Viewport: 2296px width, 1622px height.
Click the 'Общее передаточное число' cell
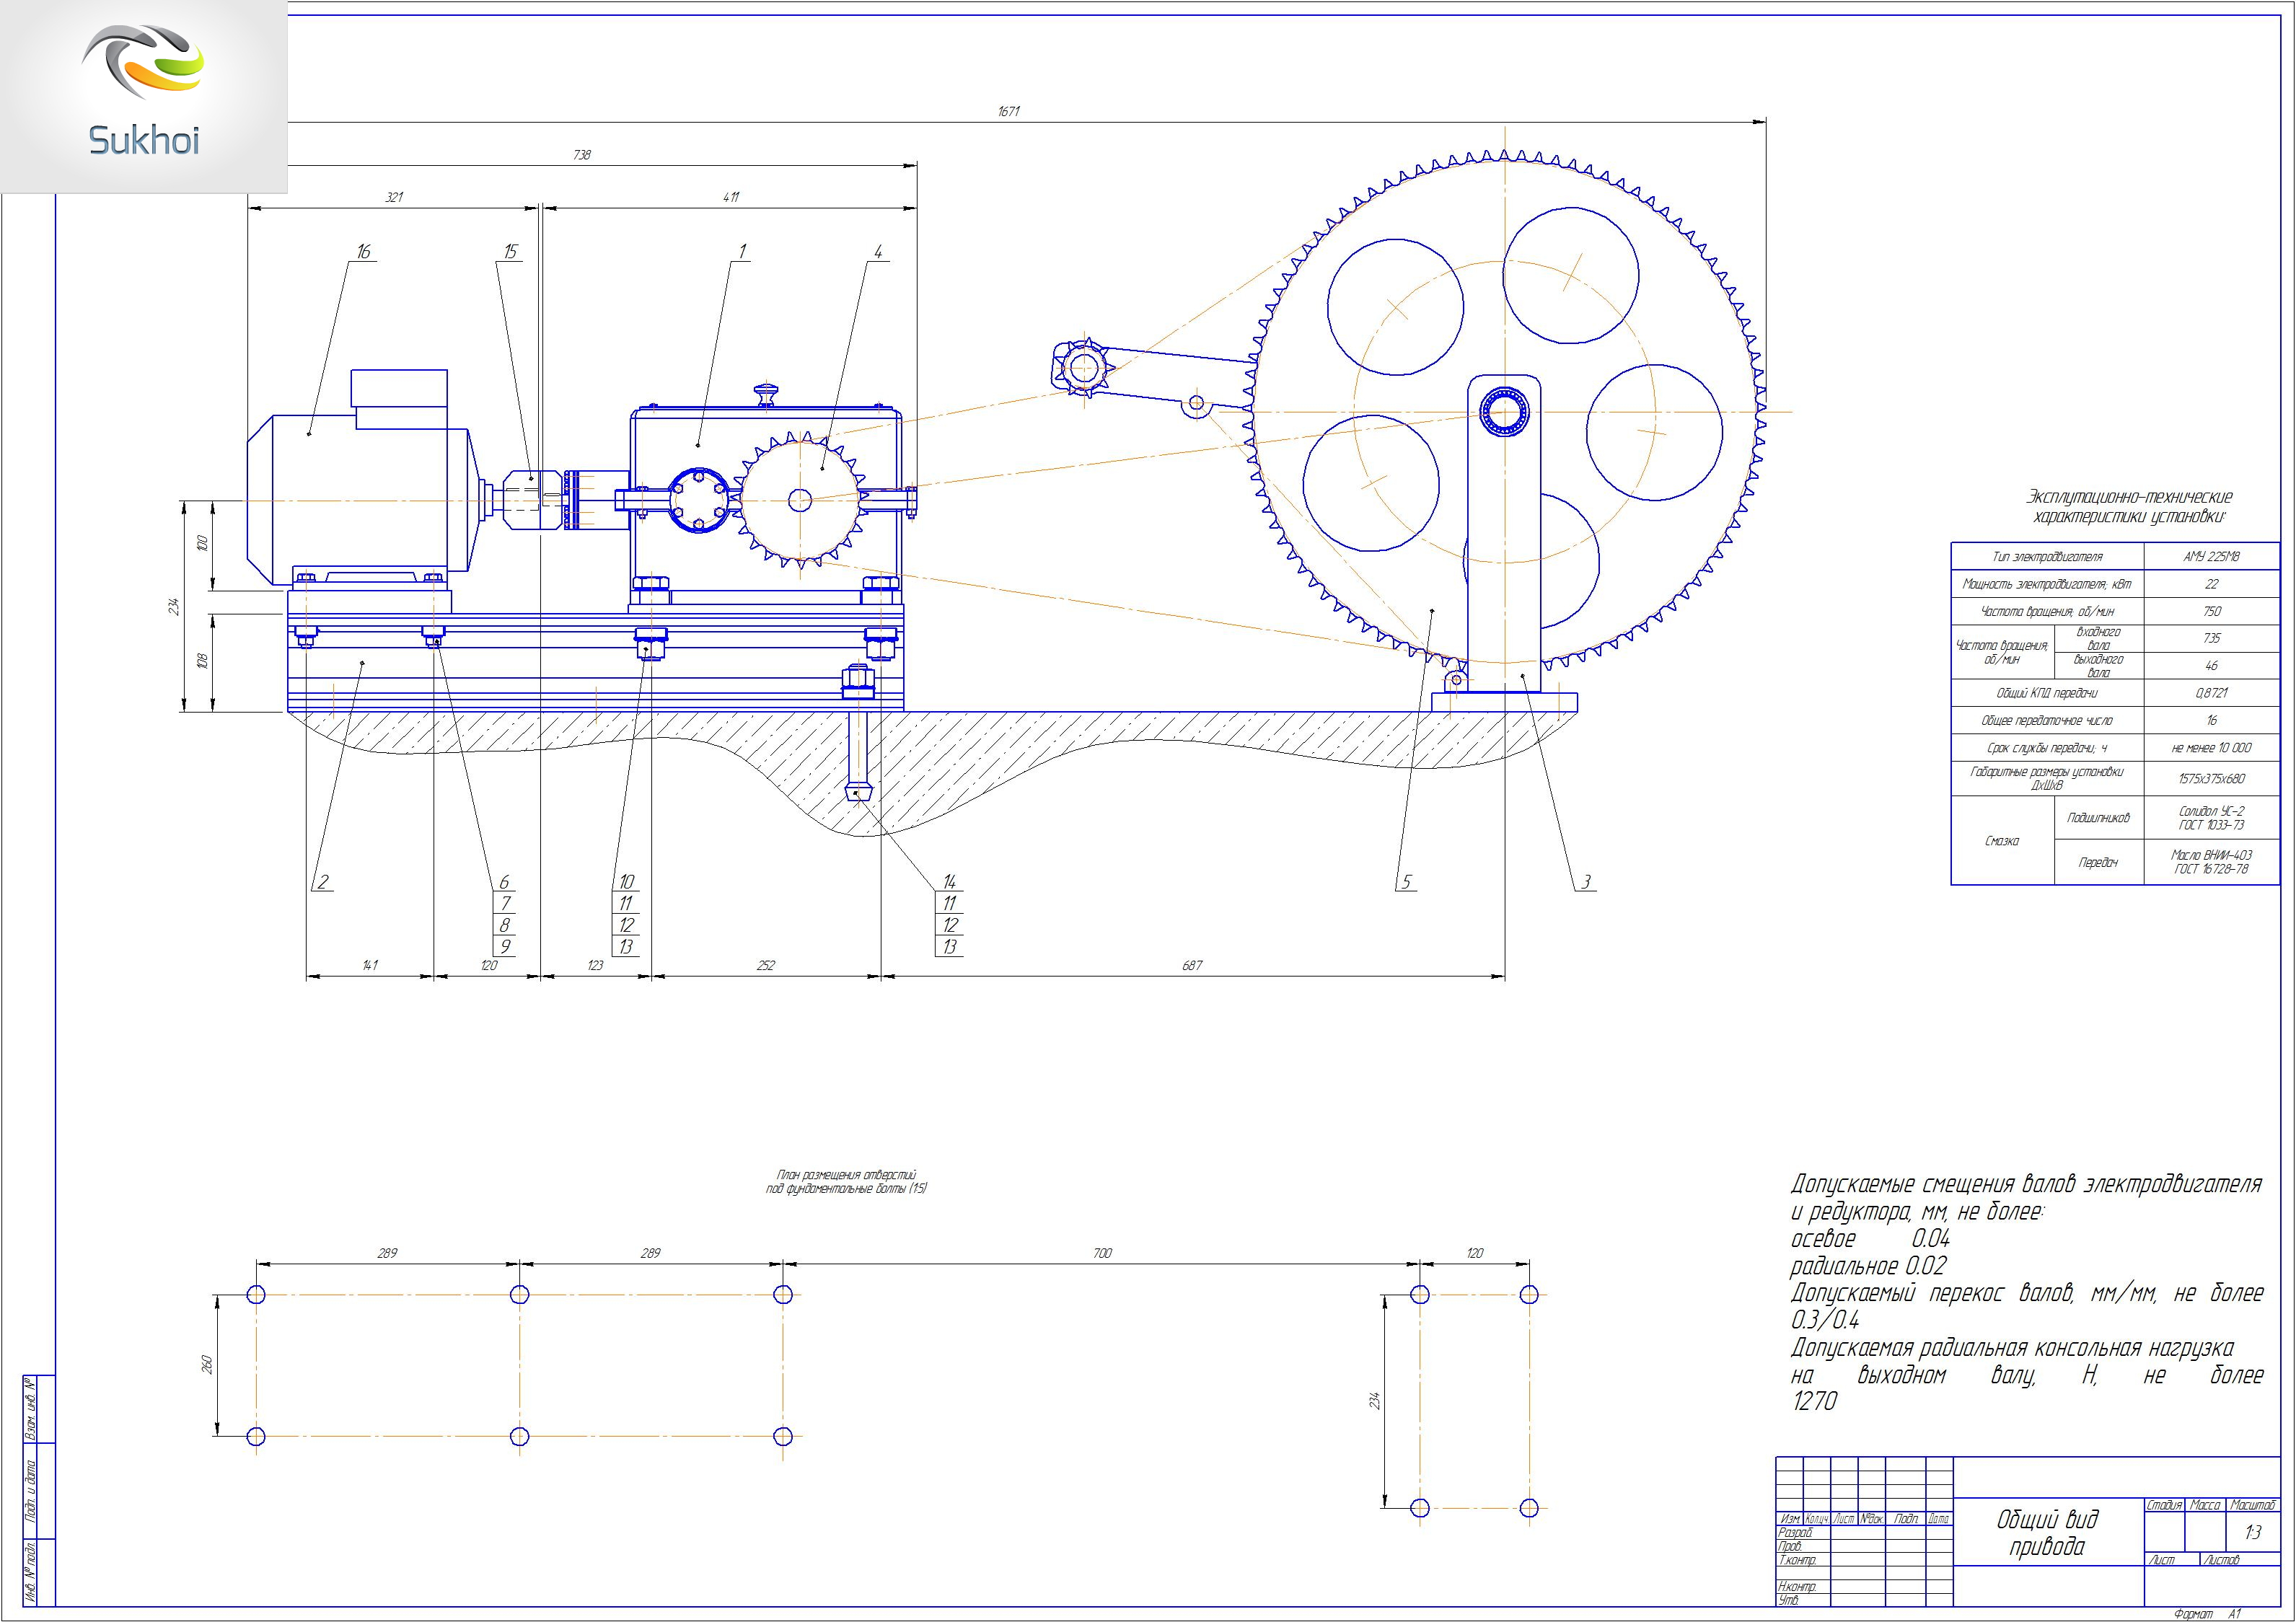[2047, 720]
